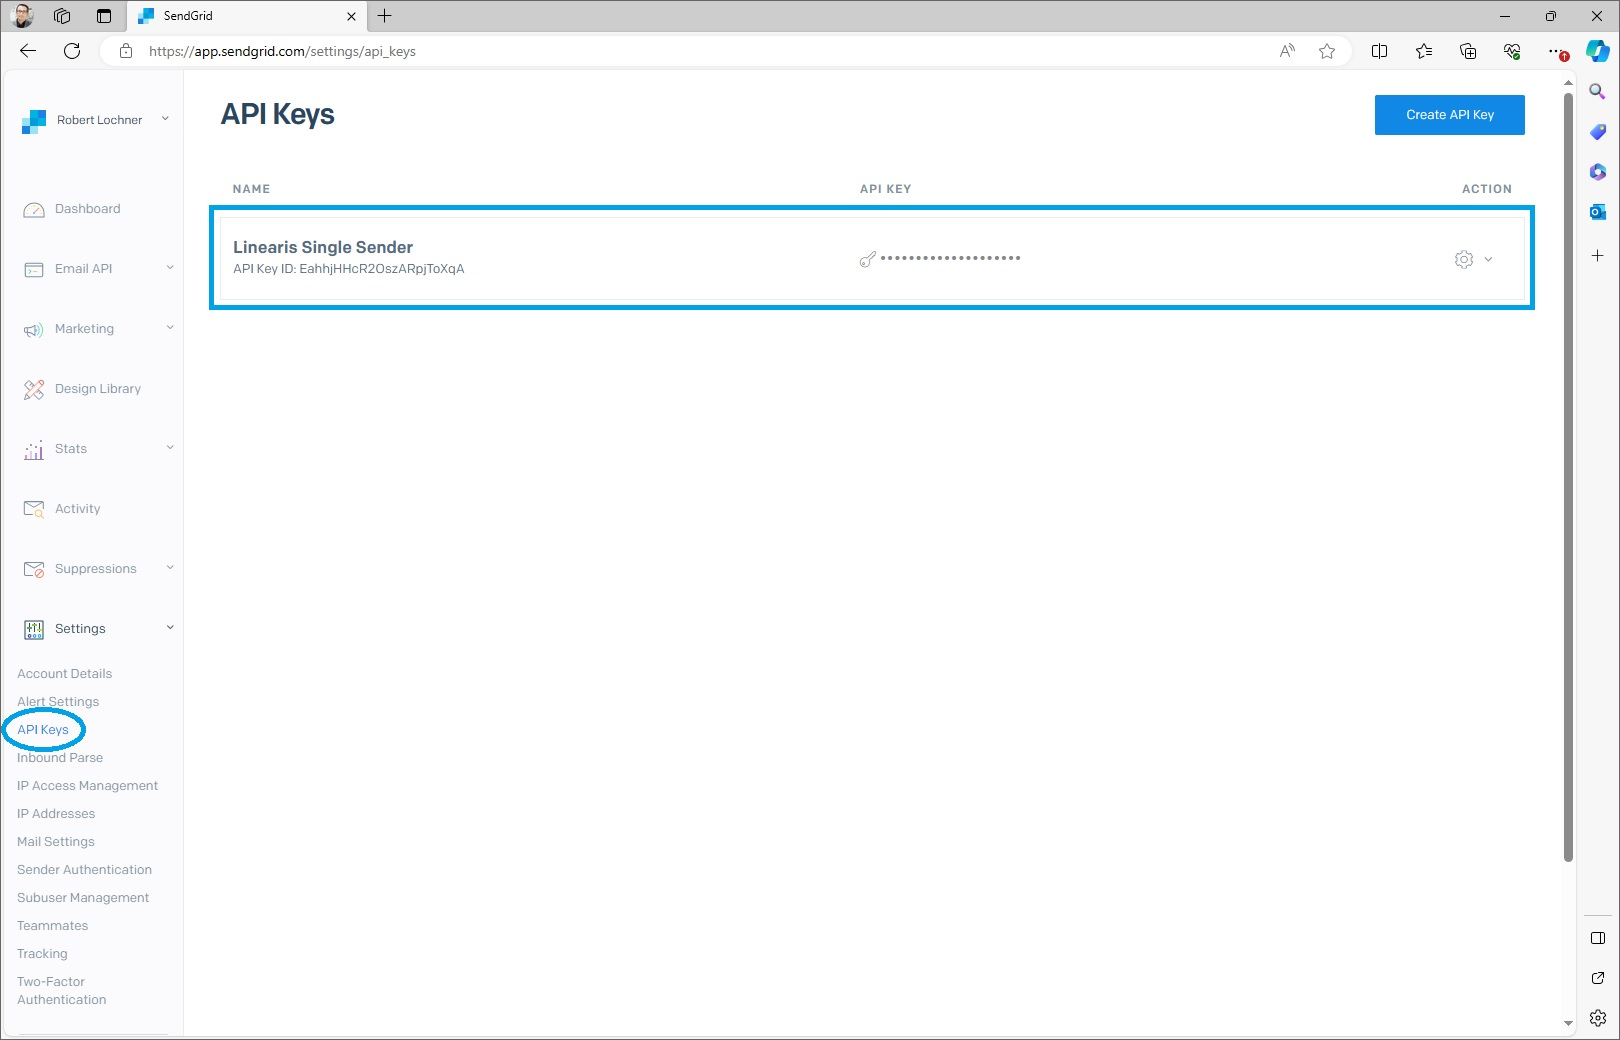Click the page vertical scrollbar

1568,476
